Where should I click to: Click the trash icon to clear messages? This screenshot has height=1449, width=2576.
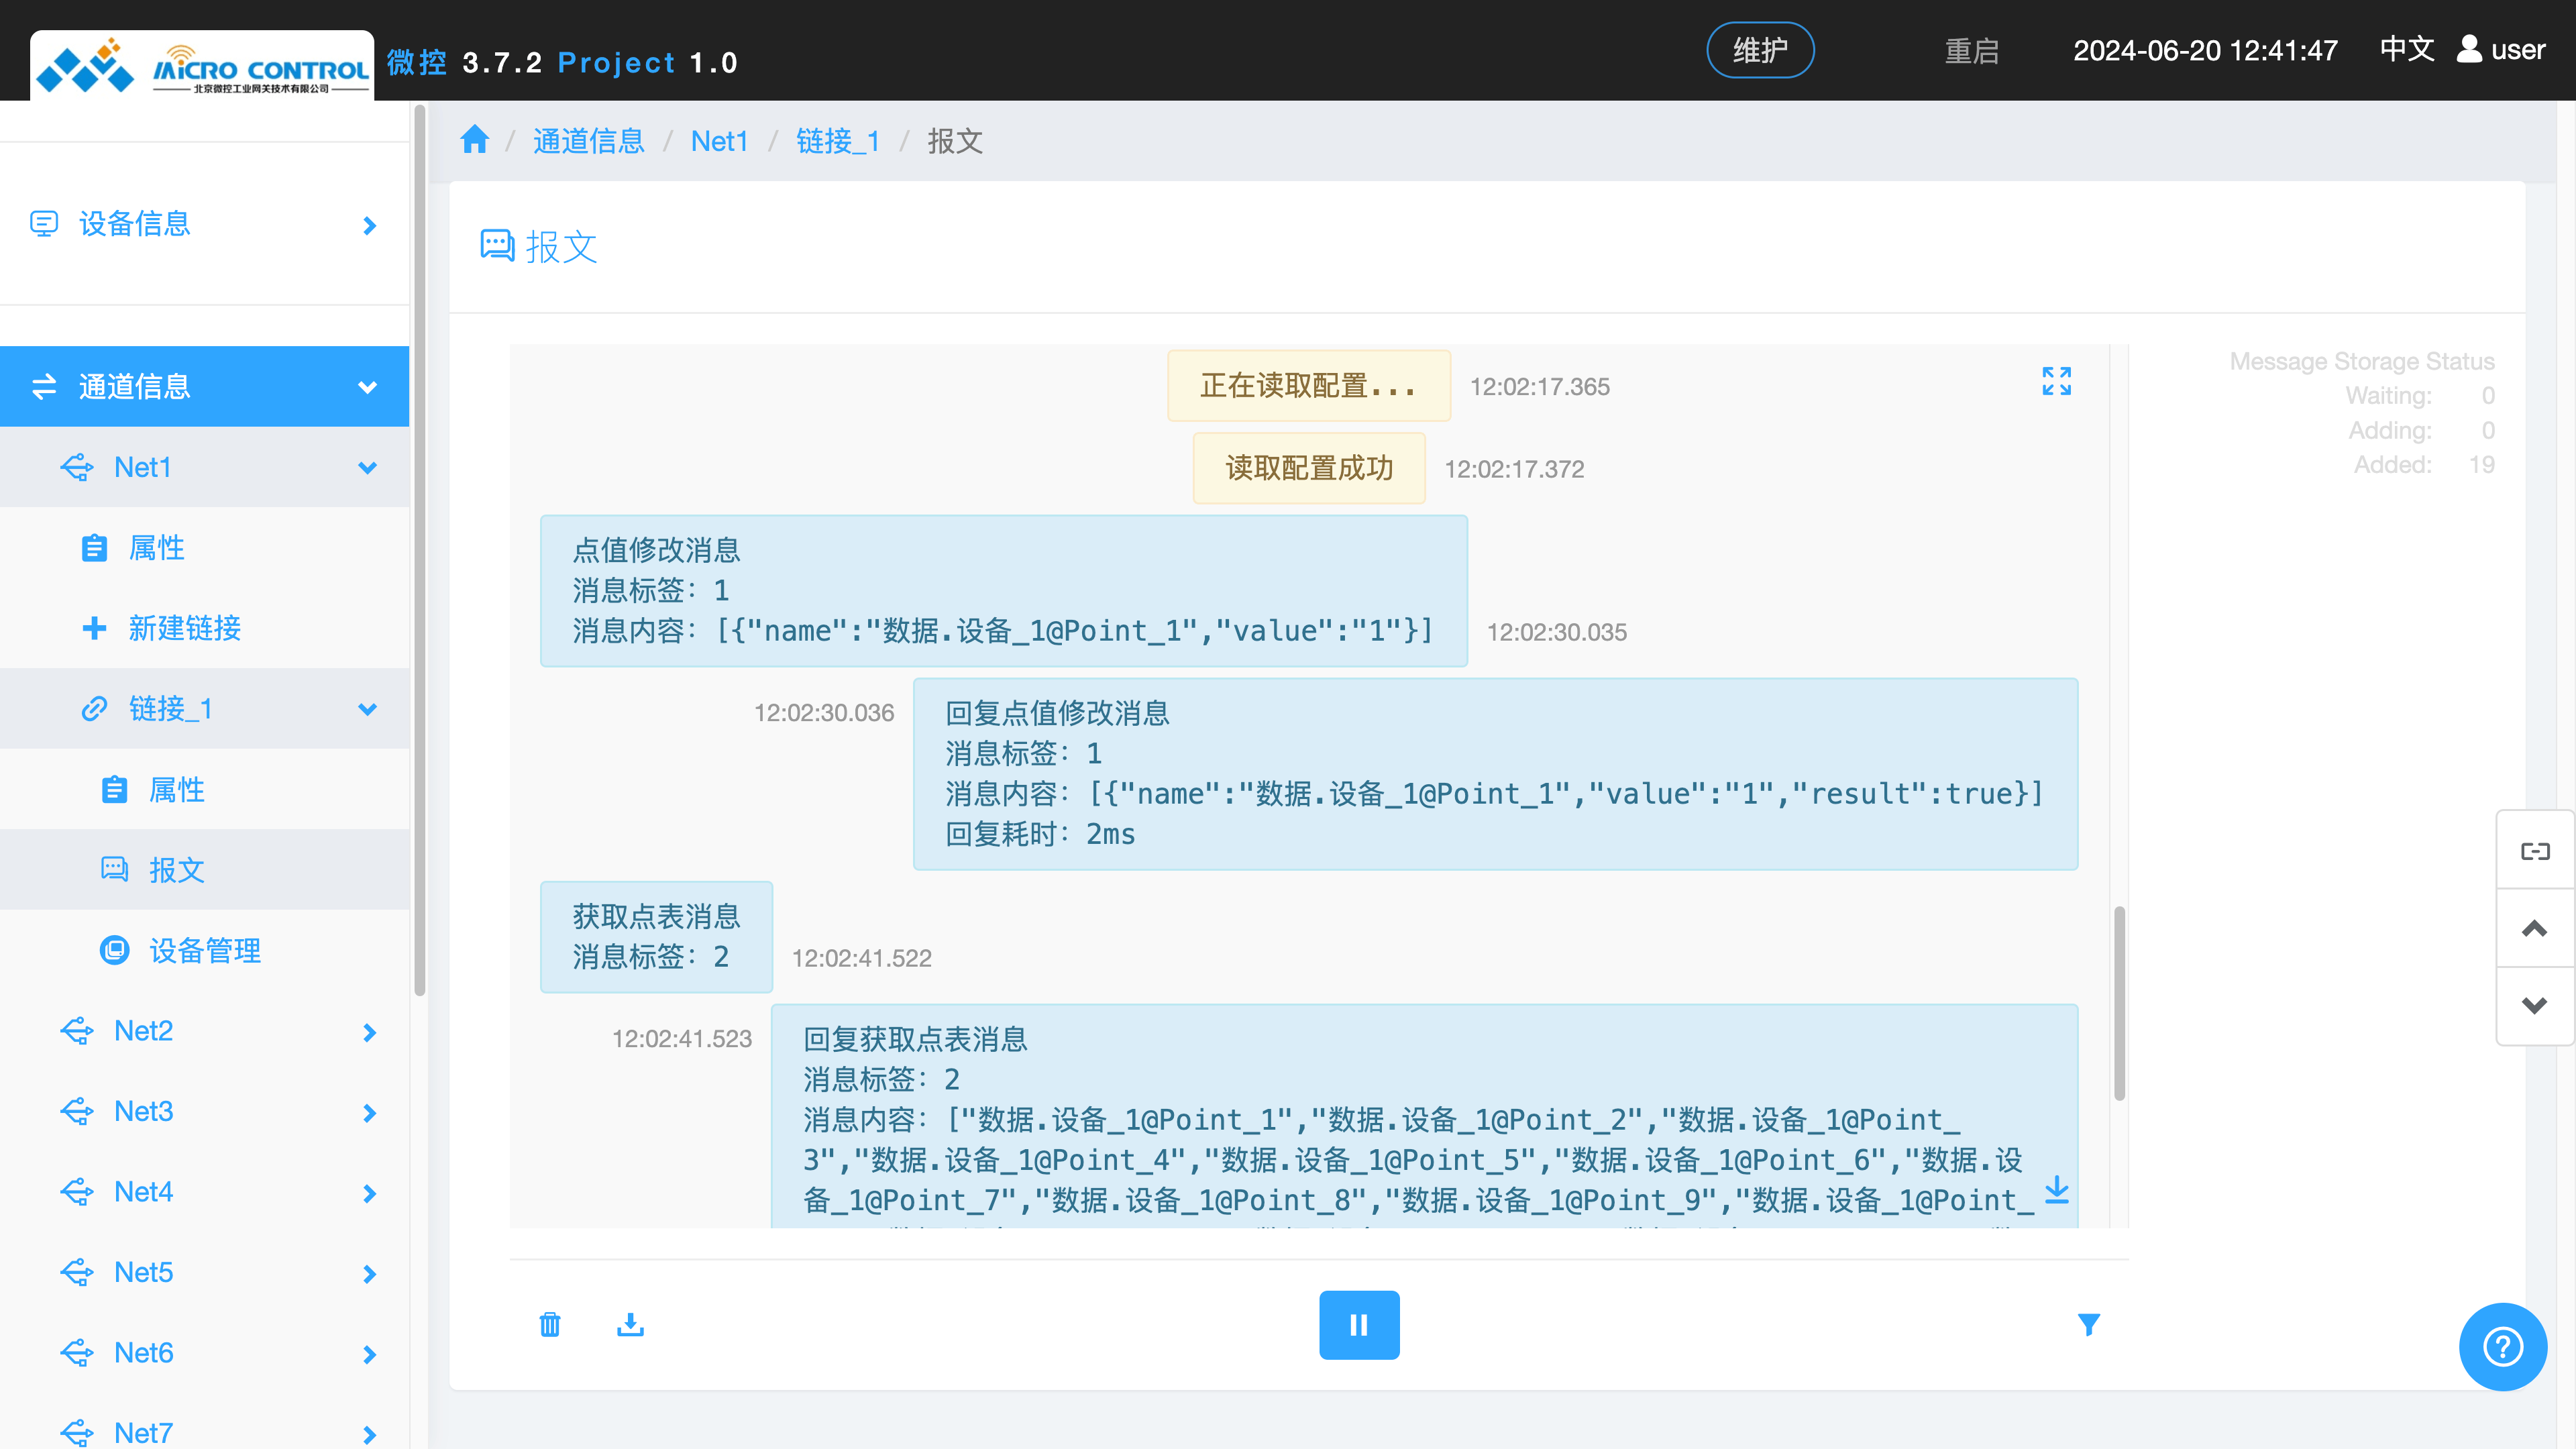tap(550, 1325)
